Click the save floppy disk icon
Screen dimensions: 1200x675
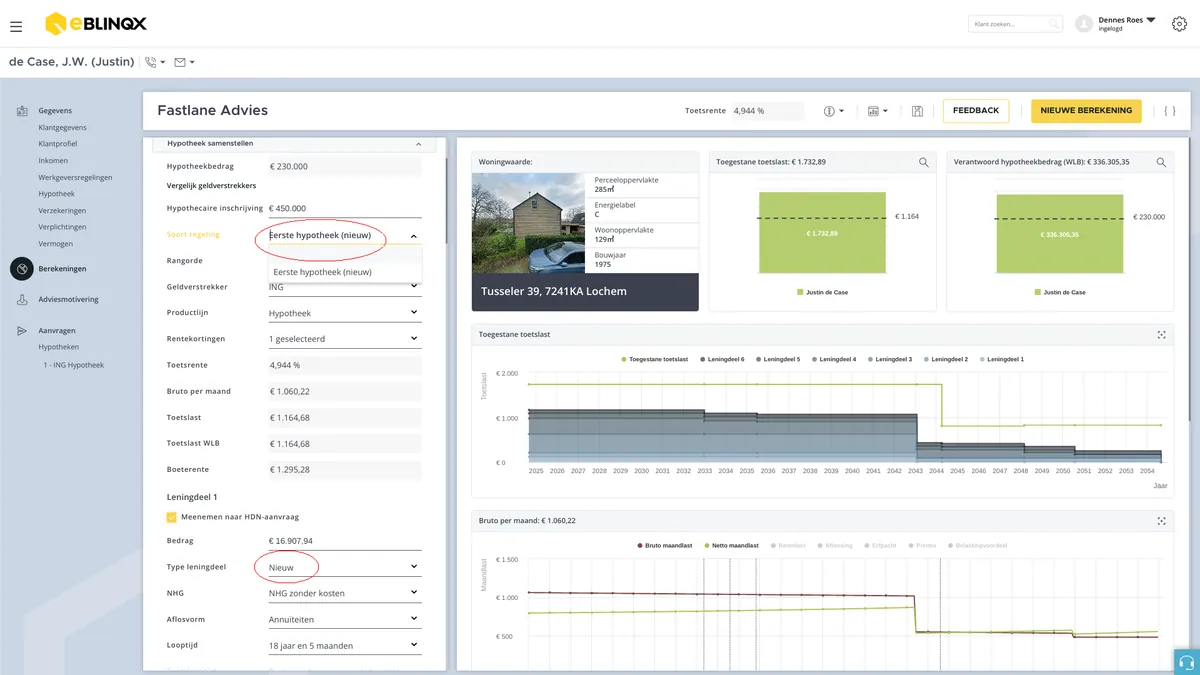point(917,111)
